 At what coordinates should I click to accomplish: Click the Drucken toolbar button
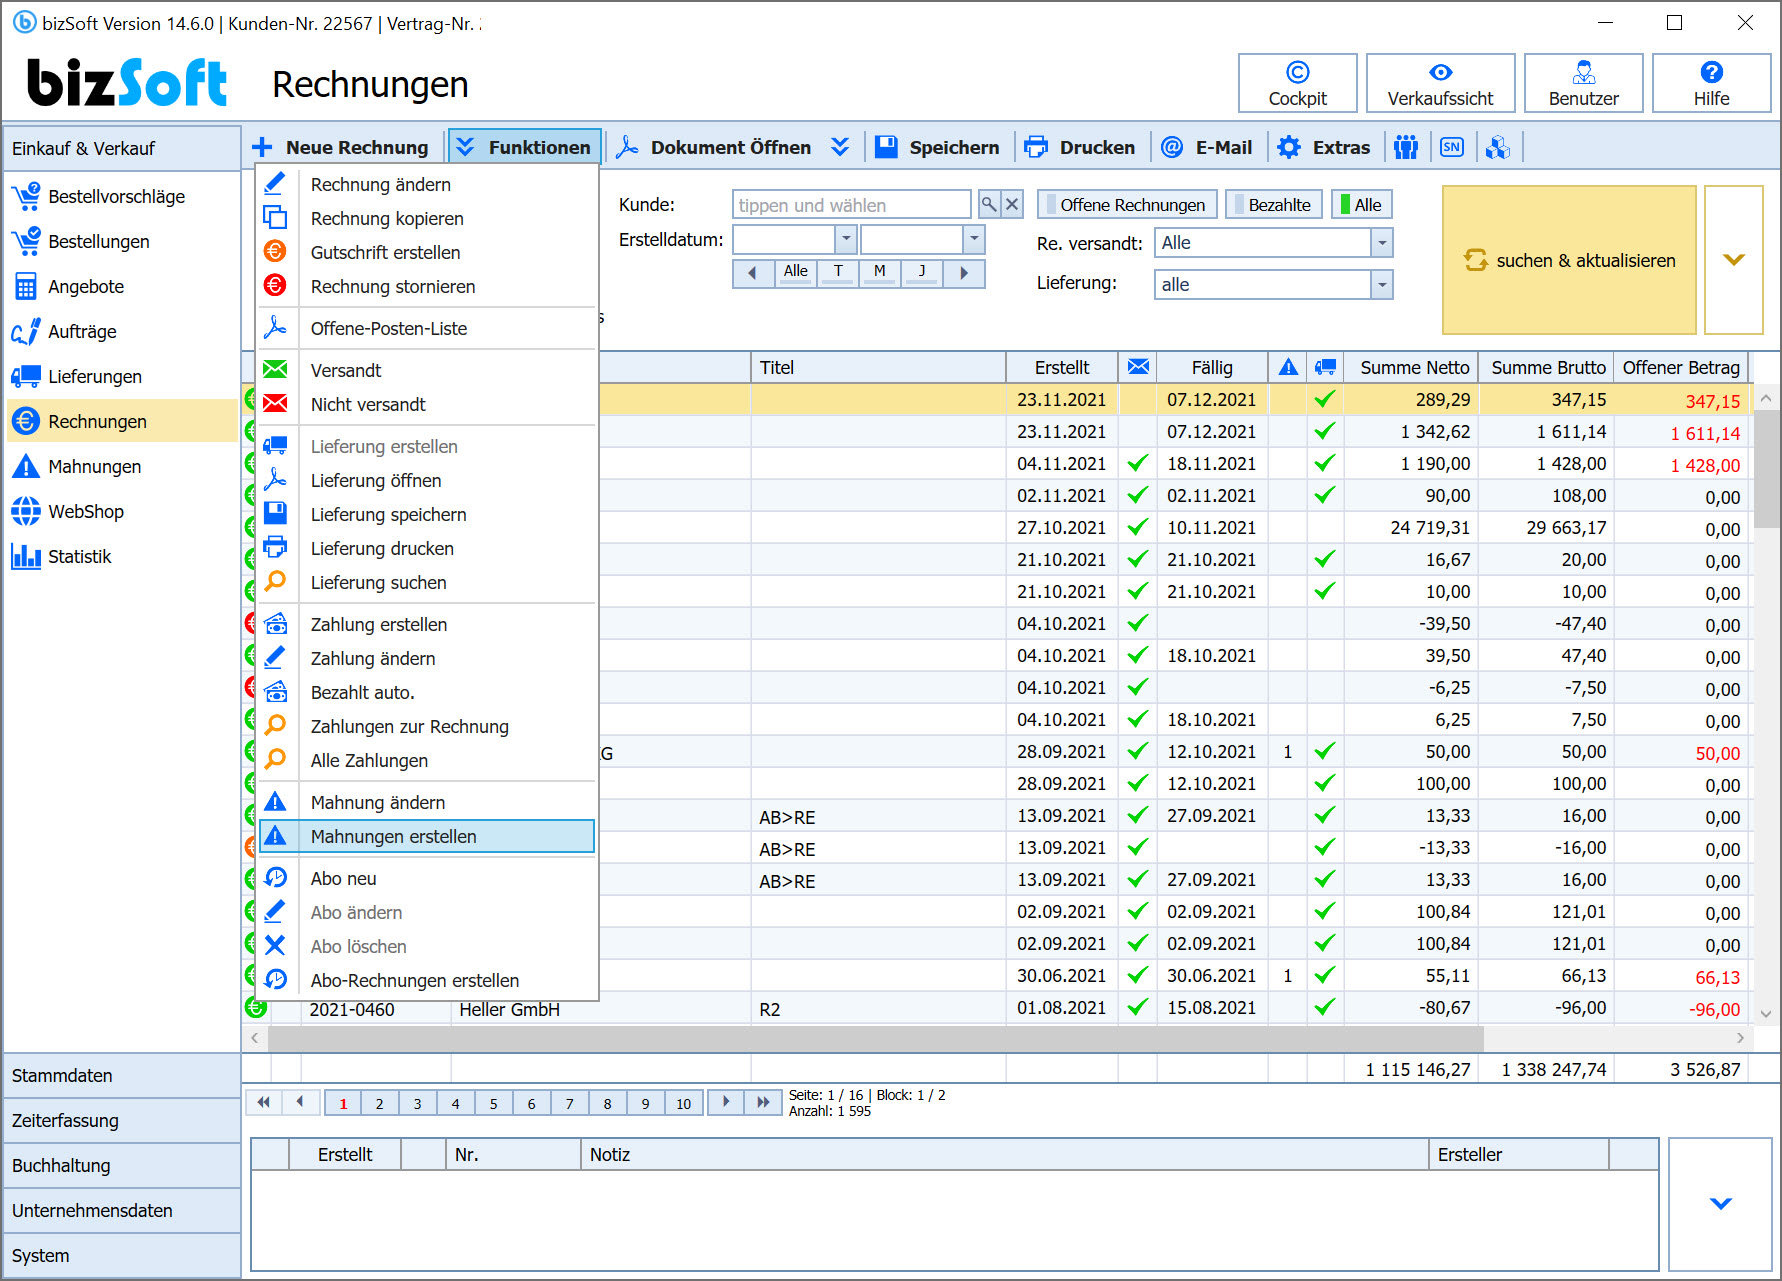1080,147
